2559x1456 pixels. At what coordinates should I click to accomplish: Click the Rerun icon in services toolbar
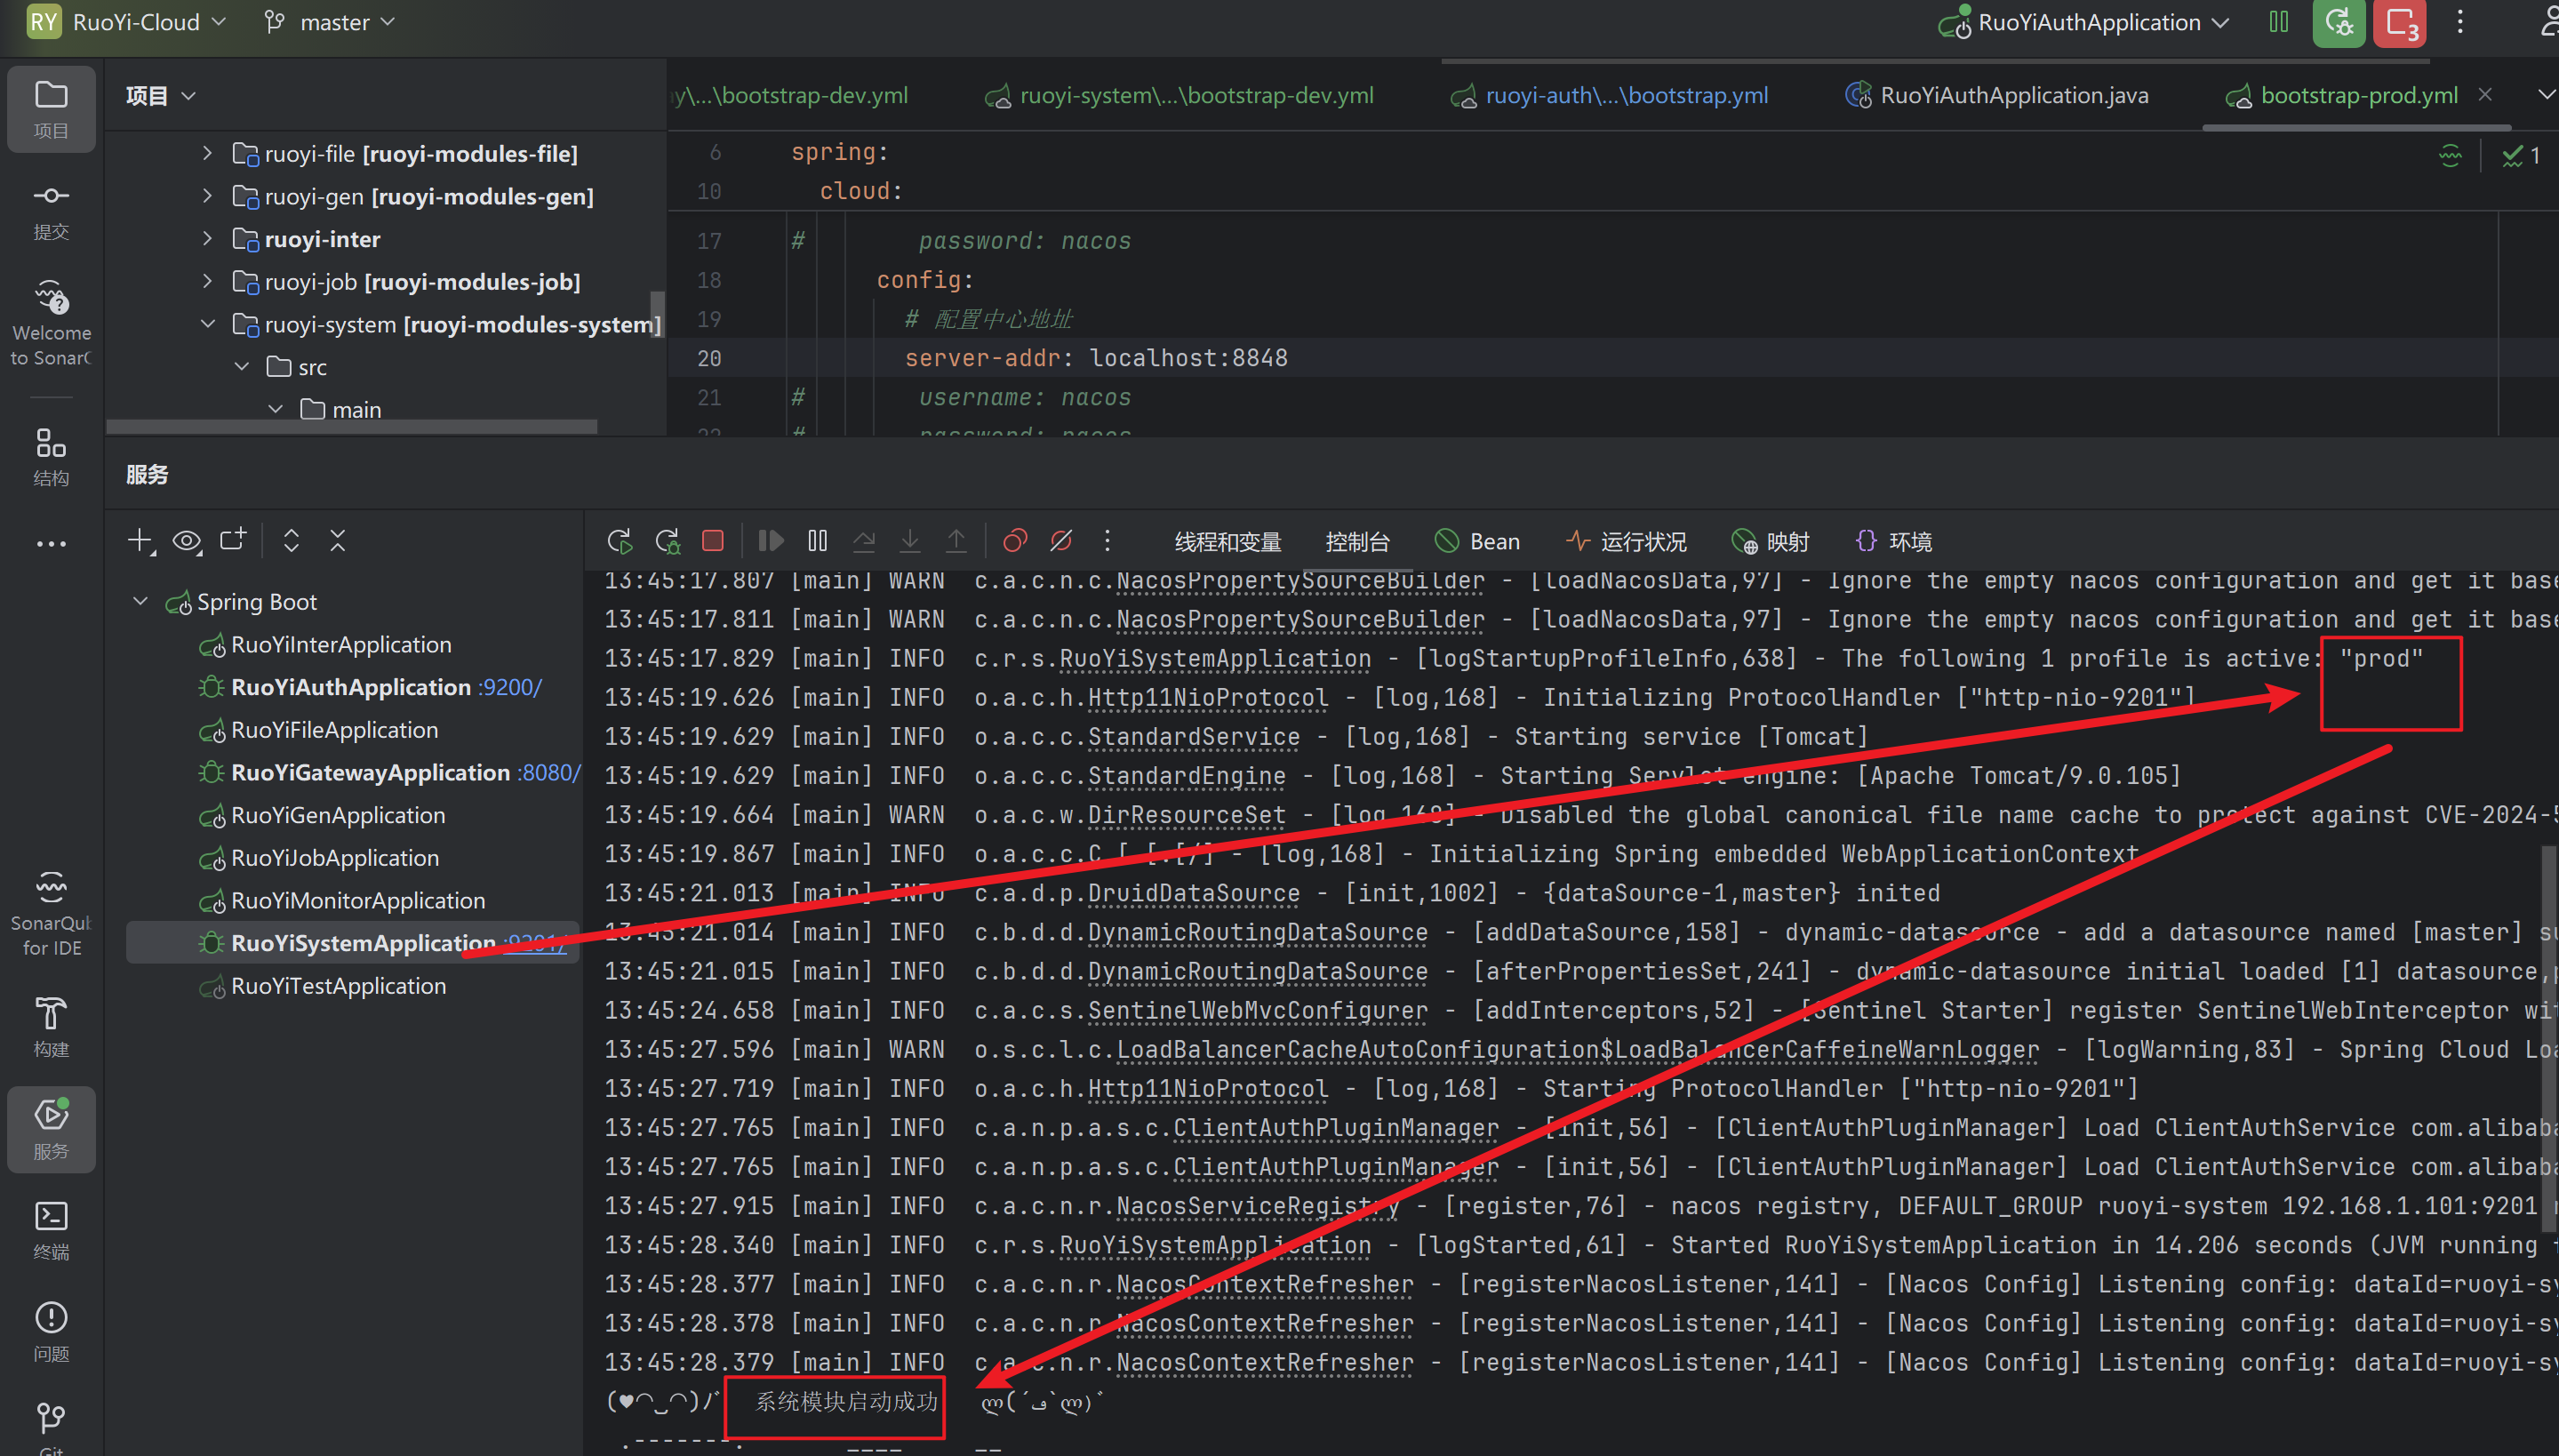click(x=619, y=541)
